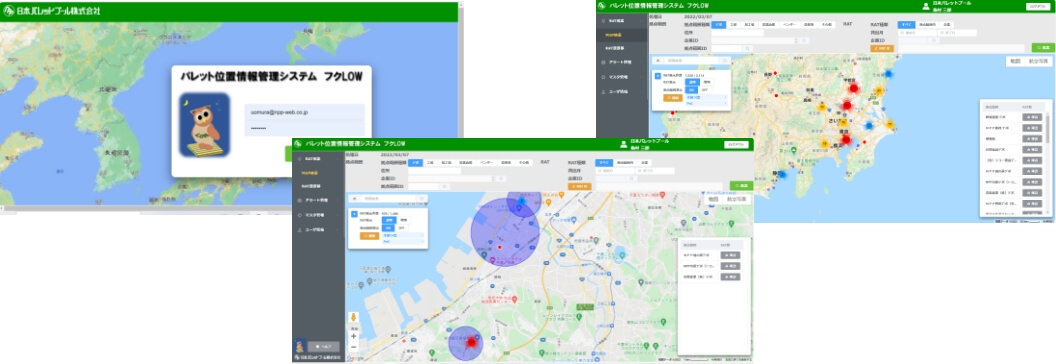Expand マスタ管理 item in Kanto map window sidebar
The width and height of the screenshot is (1056, 364).
pos(621,77)
